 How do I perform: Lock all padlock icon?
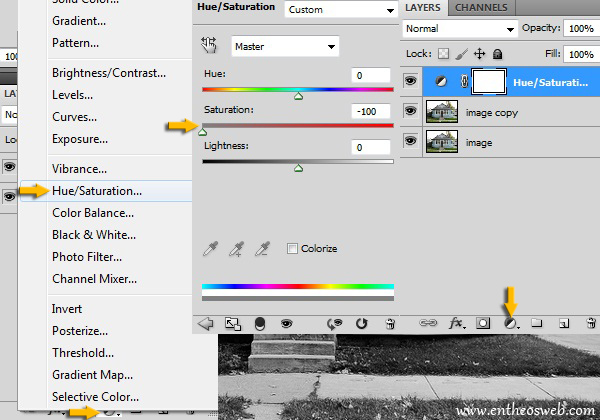(x=497, y=54)
